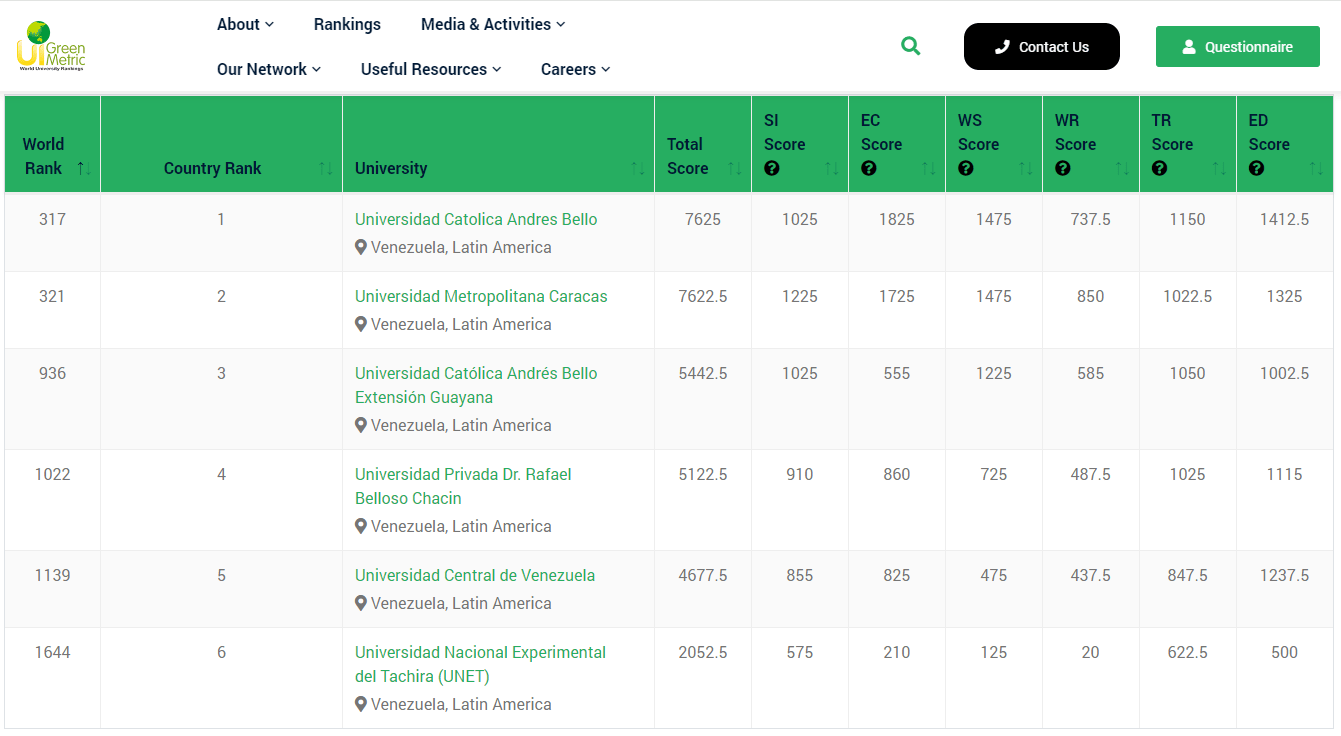Click the EC Score help question-mark icon
This screenshot has height=736, width=1341.
[868, 169]
